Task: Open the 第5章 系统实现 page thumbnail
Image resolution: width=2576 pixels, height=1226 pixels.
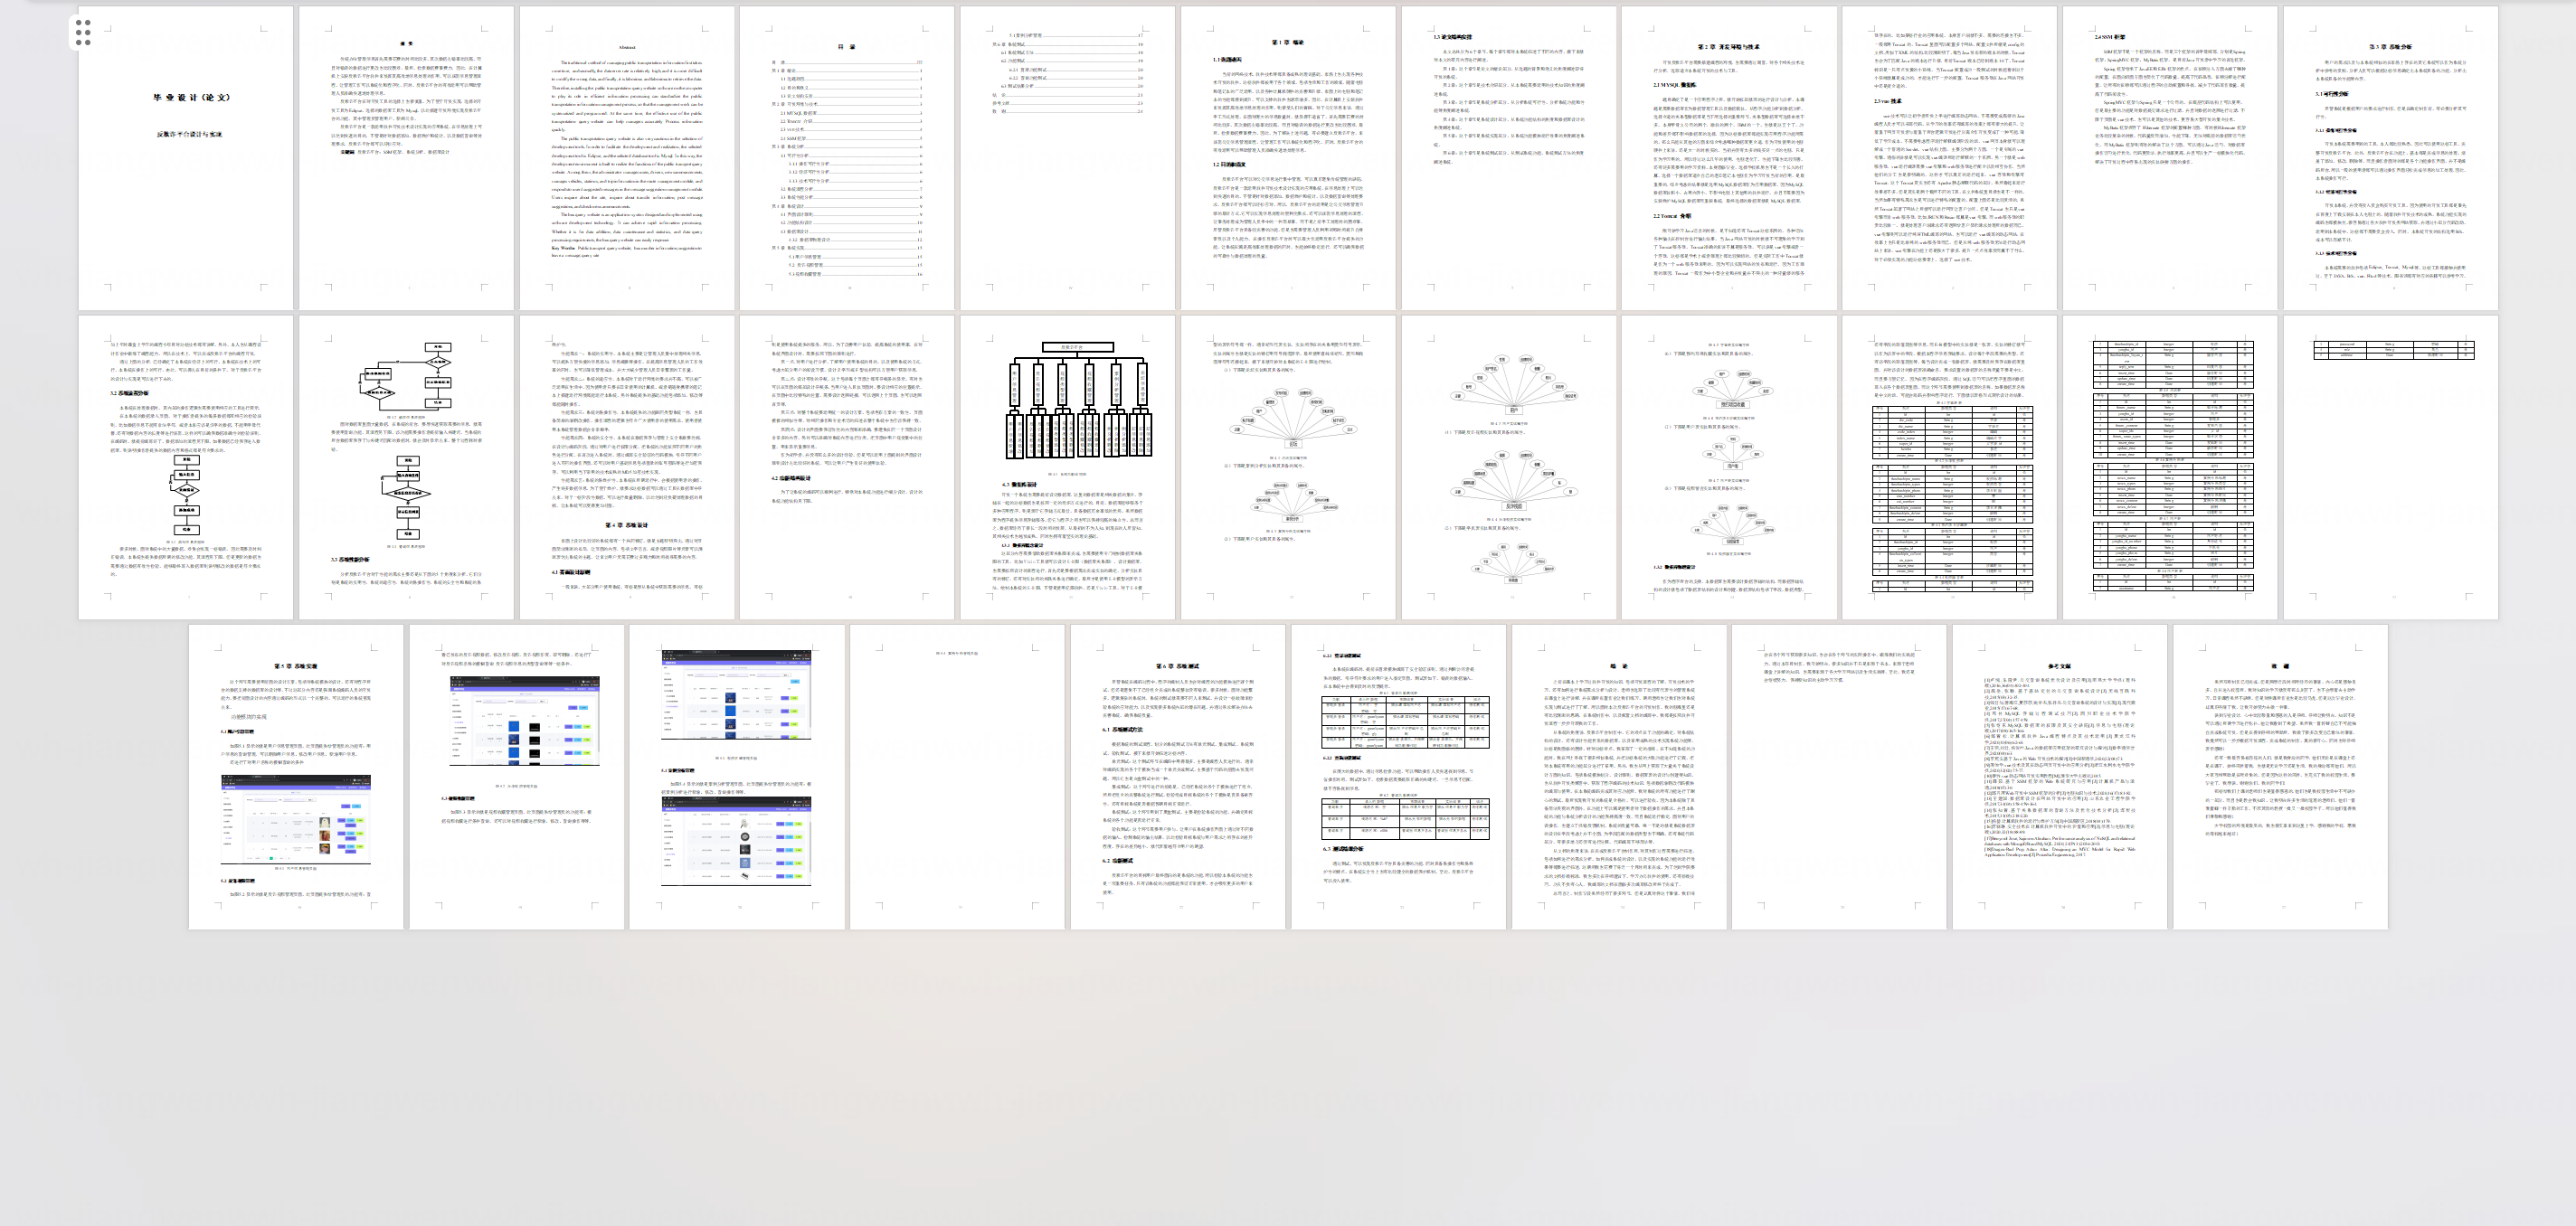Action: coord(296,777)
